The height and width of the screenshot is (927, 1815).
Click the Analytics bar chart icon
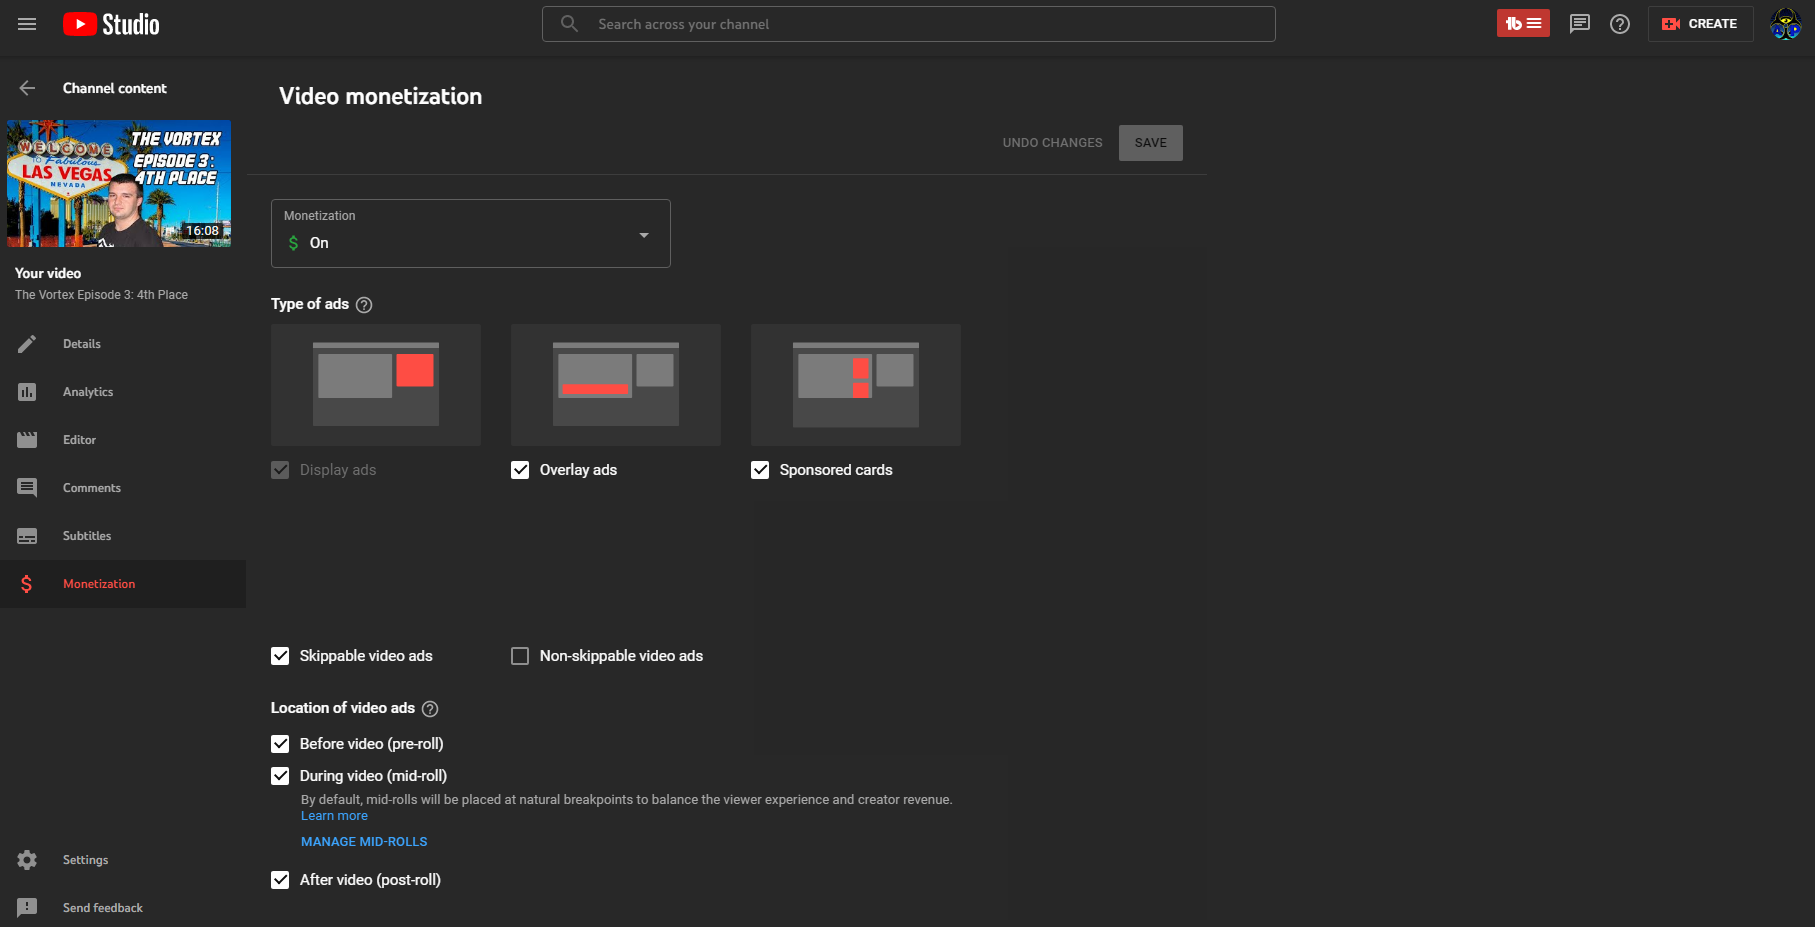click(27, 392)
